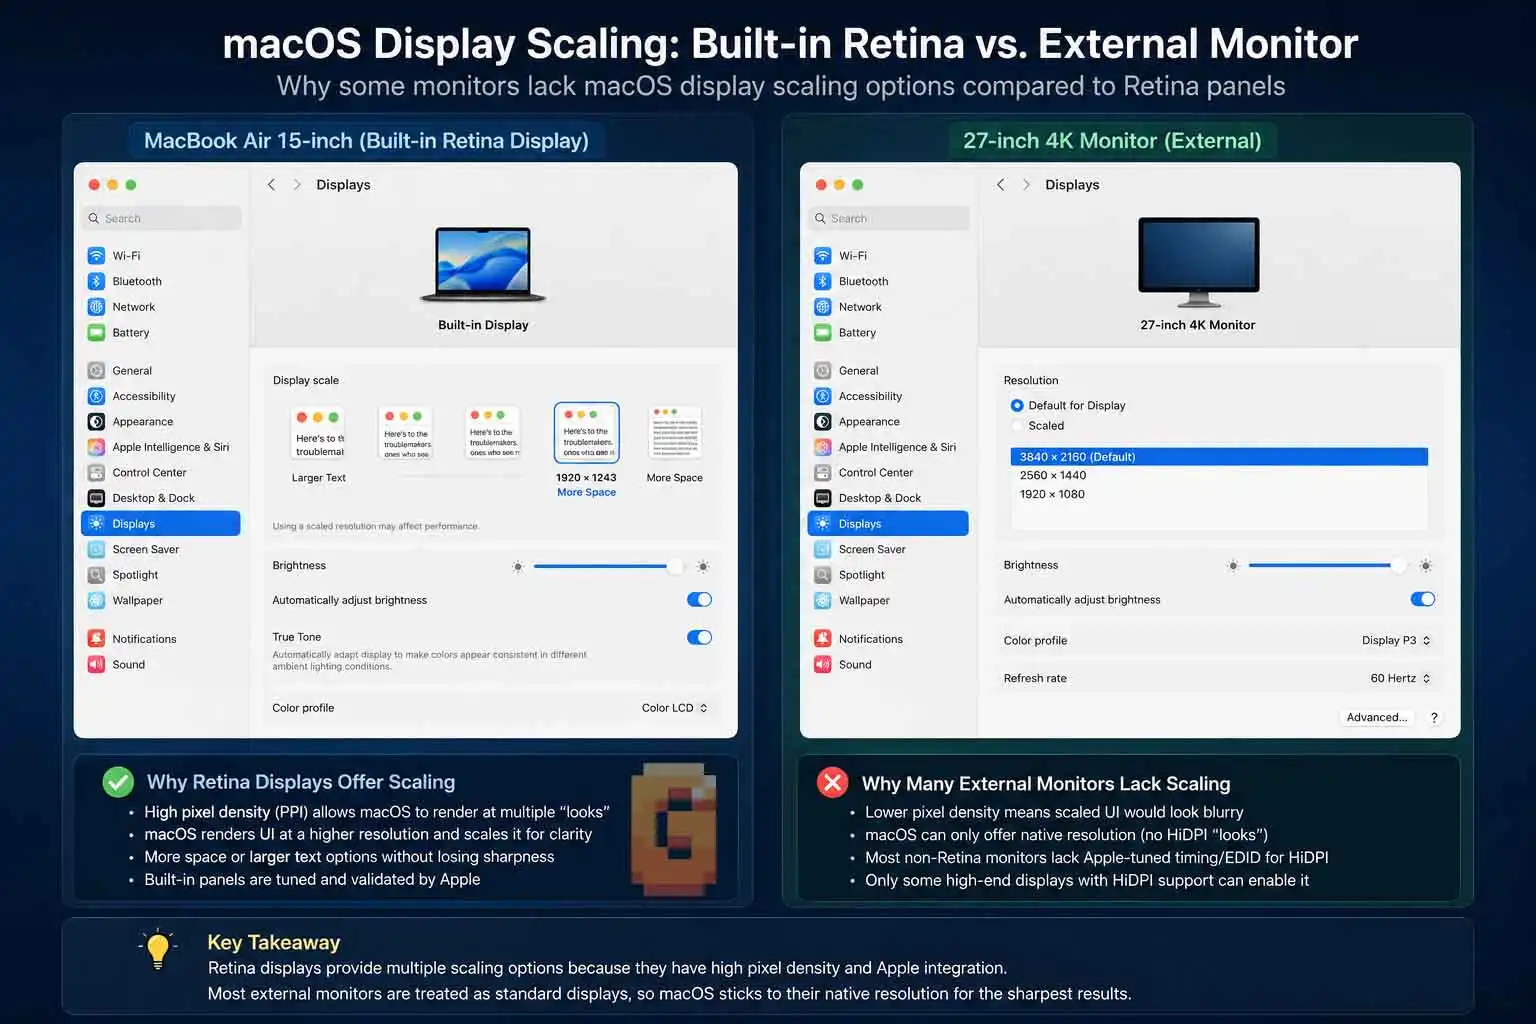Viewport: 1536px width, 1024px height.
Task: Click the Sound icon in the 4K Monitor window sidebar
Action: (x=822, y=665)
